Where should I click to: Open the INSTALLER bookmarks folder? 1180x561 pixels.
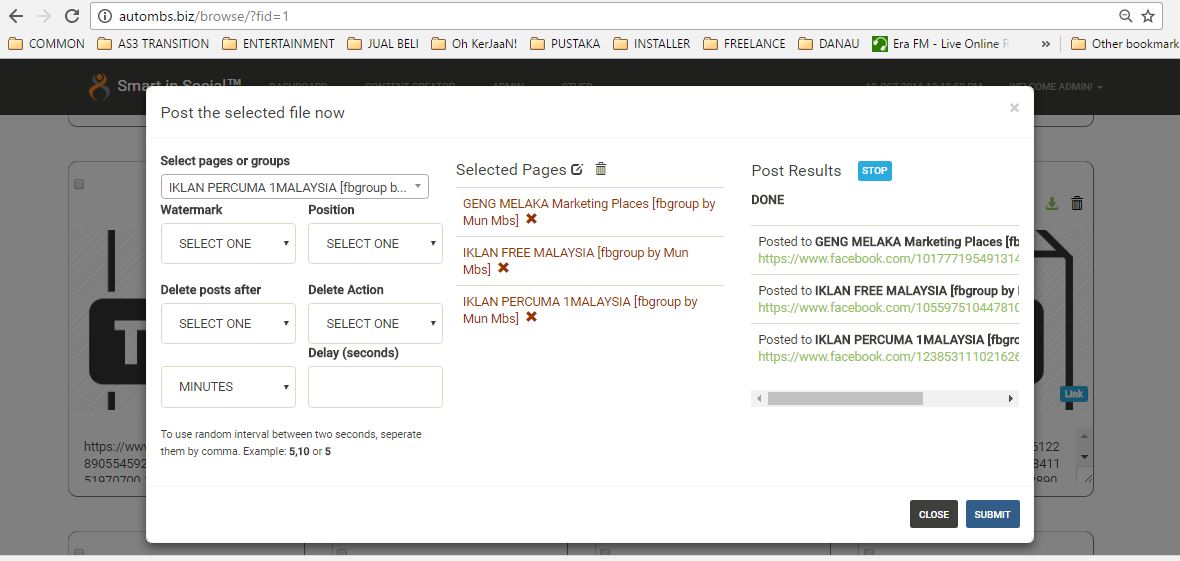(652, 44)
